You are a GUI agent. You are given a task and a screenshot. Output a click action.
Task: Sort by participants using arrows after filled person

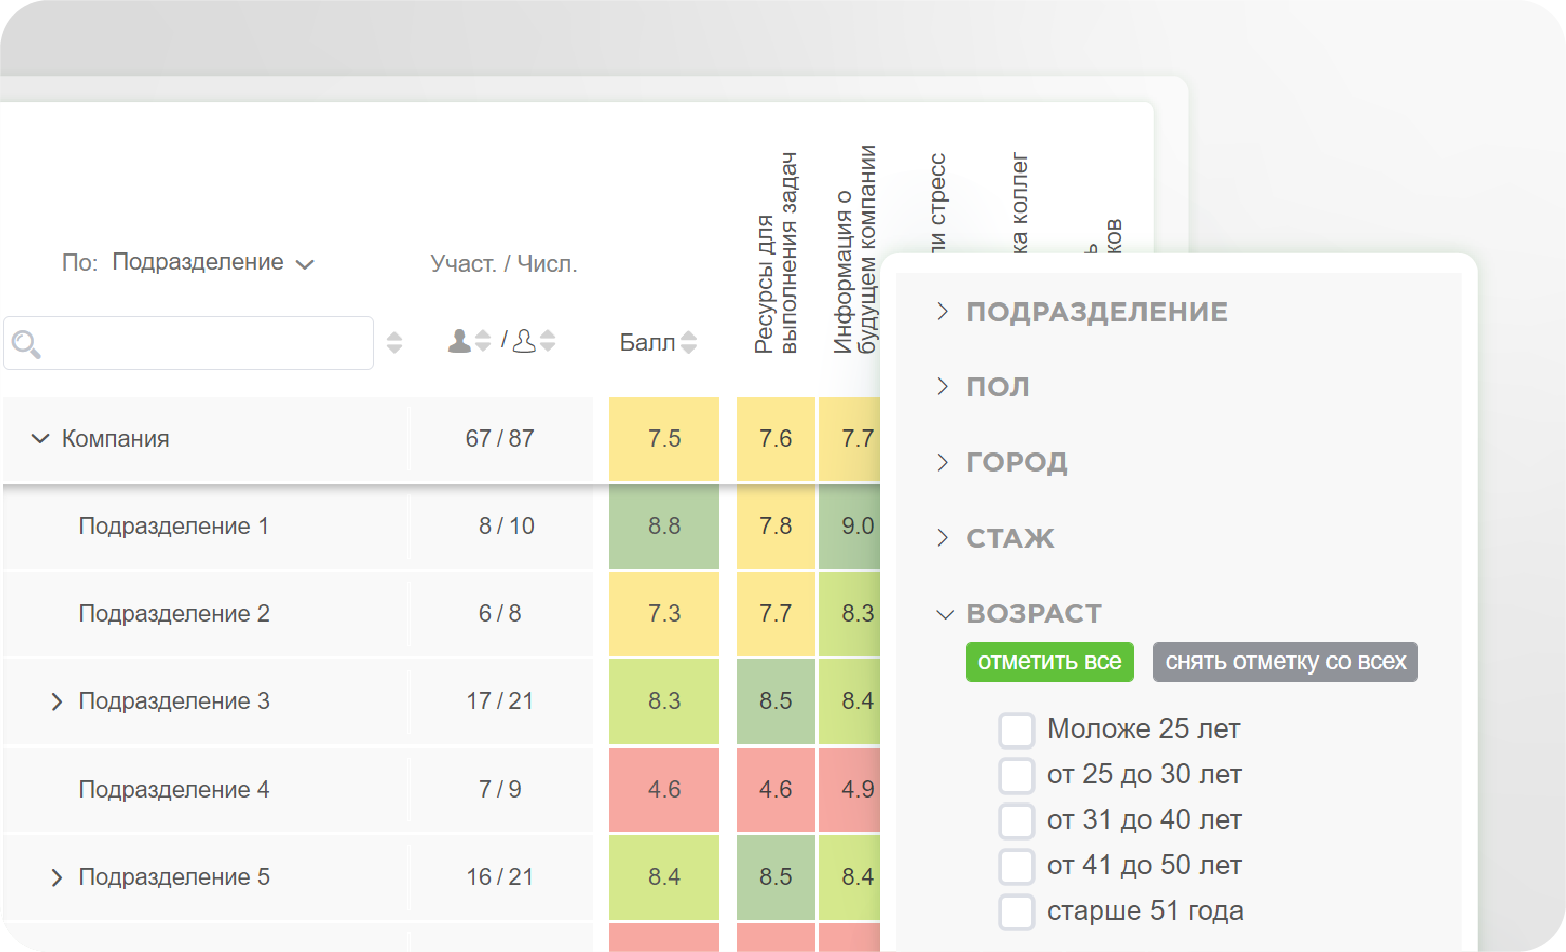click(483, 342)
